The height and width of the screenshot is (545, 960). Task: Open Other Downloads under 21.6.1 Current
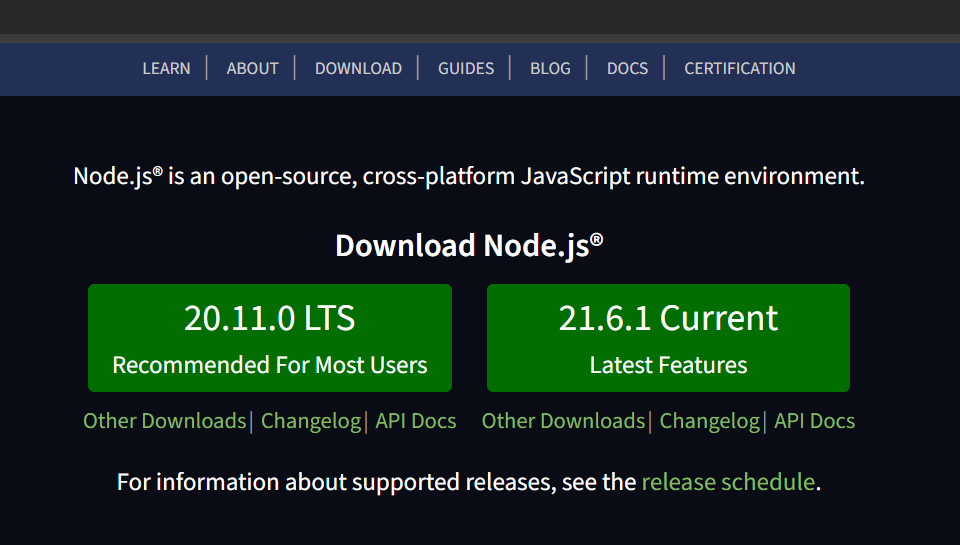563,421
